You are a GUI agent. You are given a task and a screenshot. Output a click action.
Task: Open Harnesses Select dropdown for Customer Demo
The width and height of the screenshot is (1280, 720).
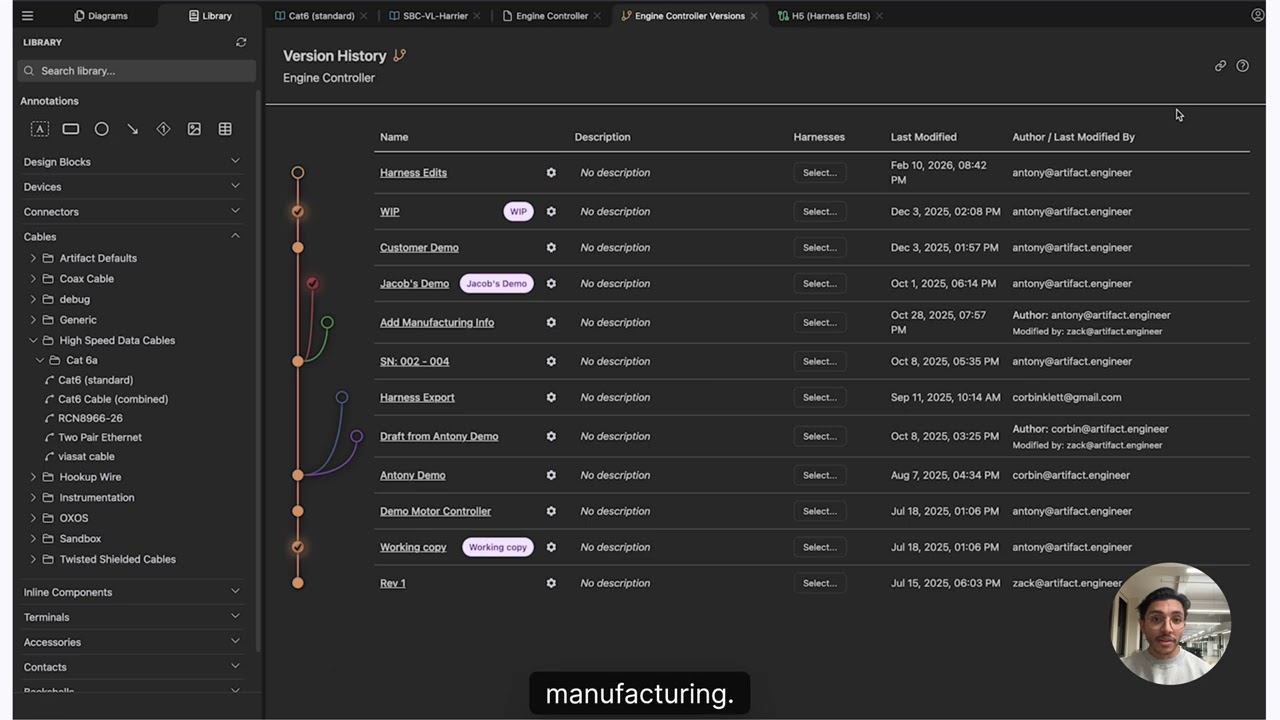[820, 248]
